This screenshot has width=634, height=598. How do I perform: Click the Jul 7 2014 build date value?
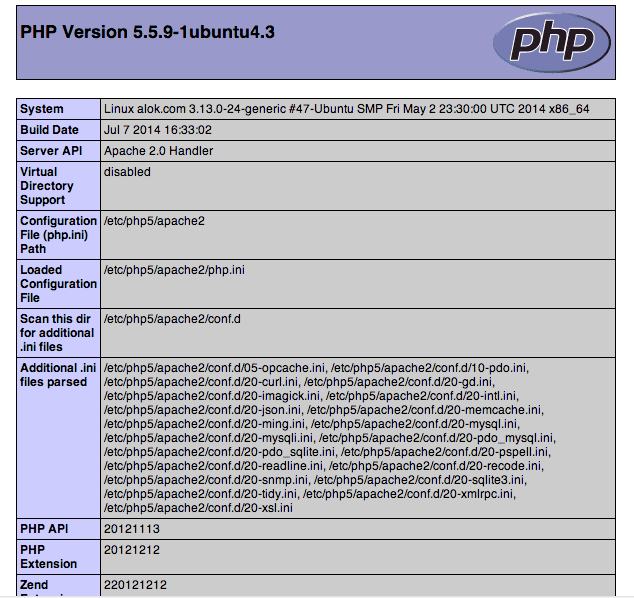[x=157, y=130]
